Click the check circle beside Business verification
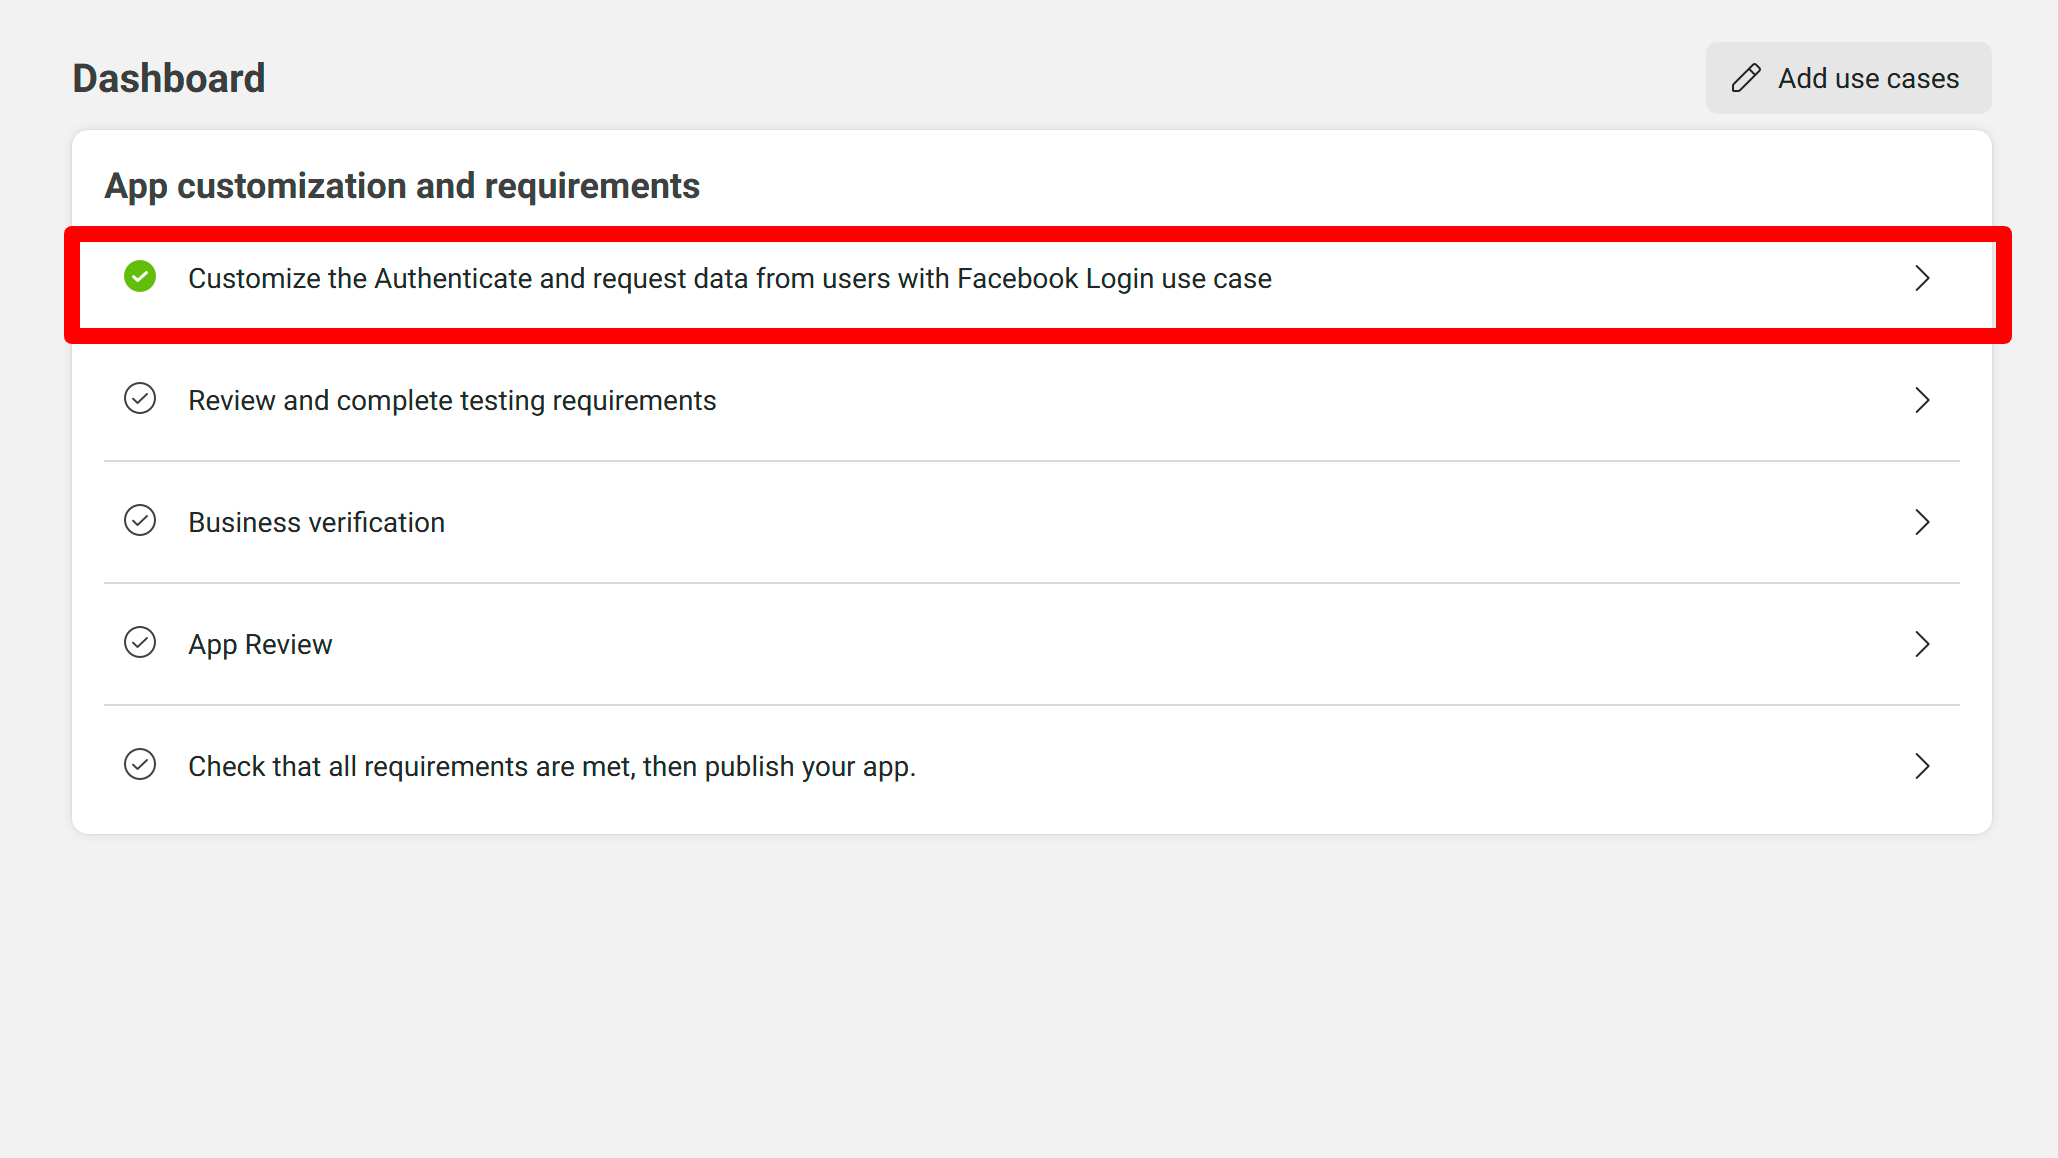Image resolution: width=2058 pixels, height=1158 pixels. click(140, 521)
